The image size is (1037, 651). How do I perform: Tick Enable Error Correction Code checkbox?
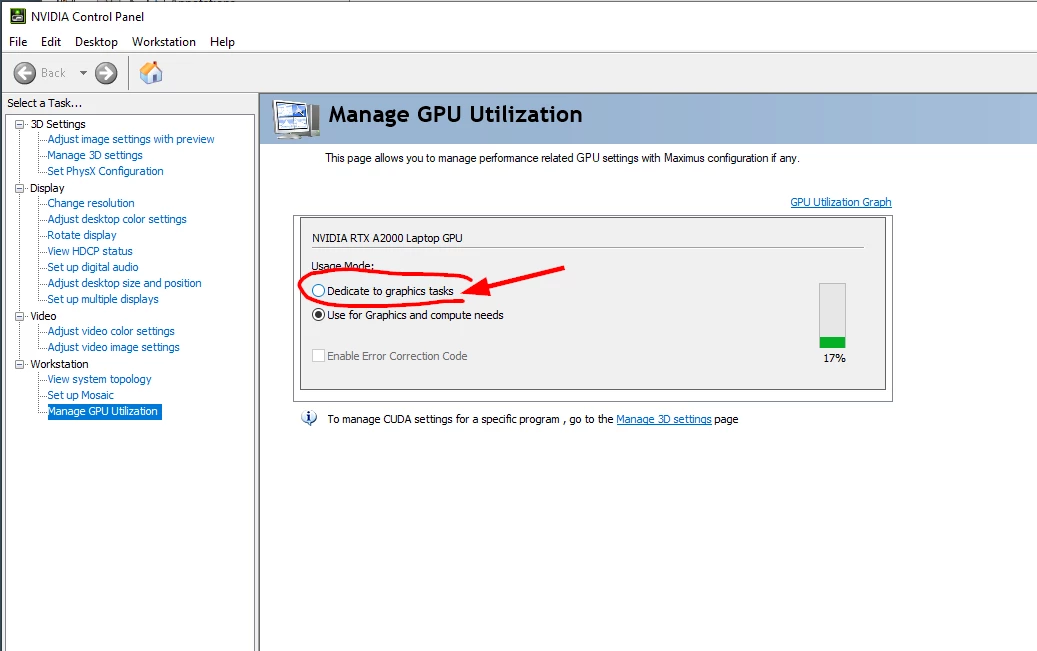click(318, 355)
